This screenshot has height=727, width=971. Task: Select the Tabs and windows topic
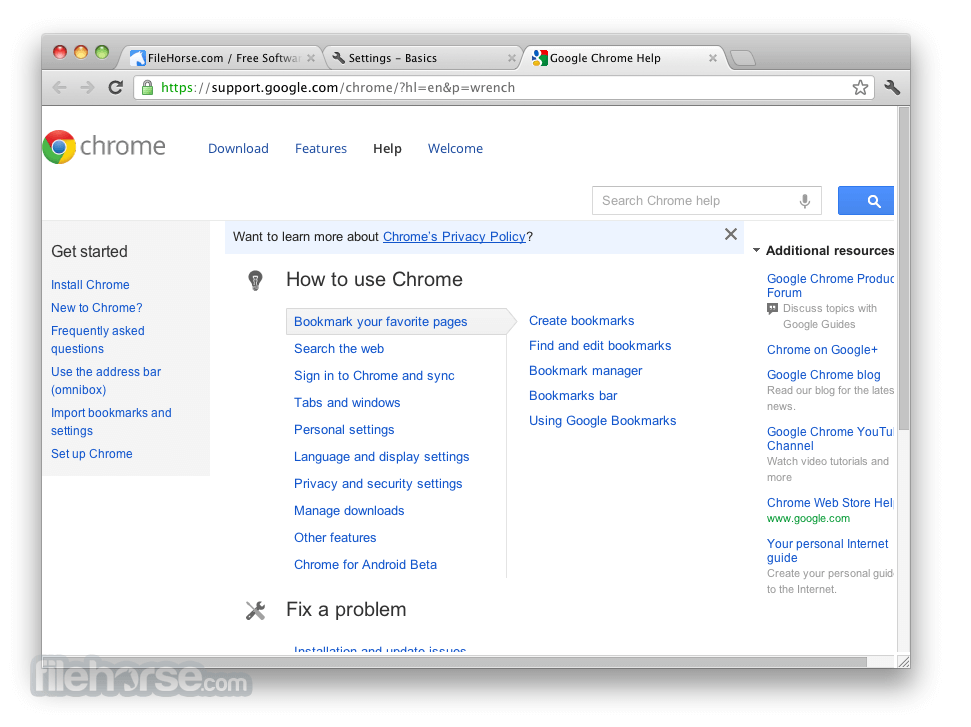[x=347, y=403]
